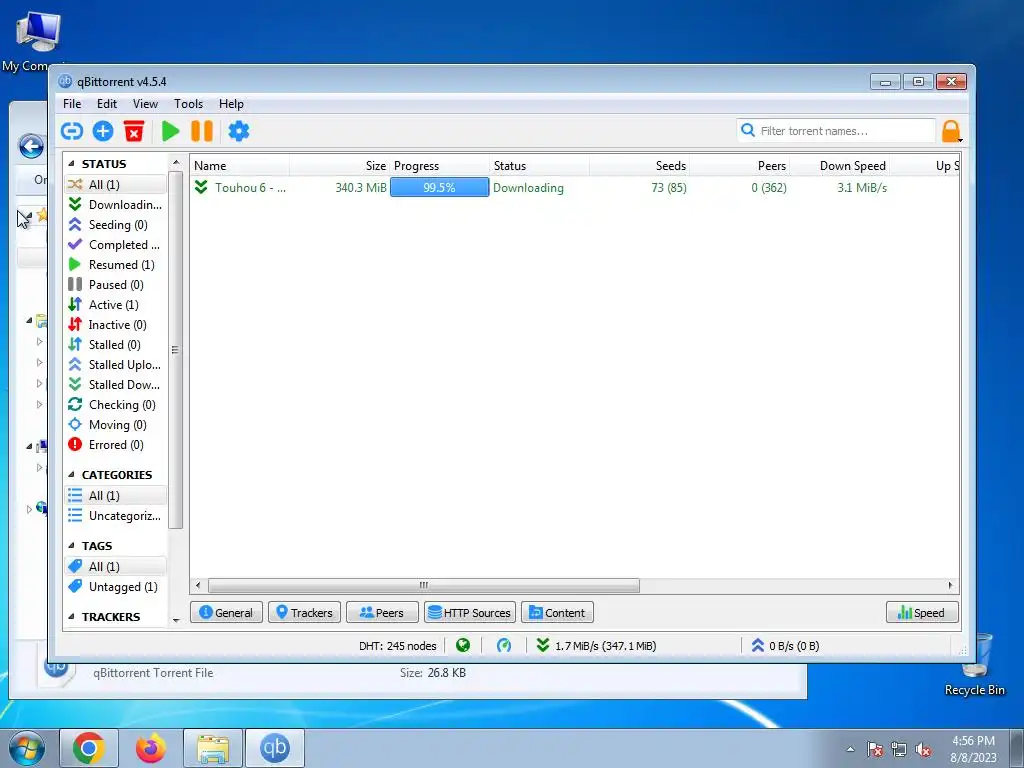Select the Seeding (0) filter
Viewport: 1024px width, 768px height.
[116, 225]
